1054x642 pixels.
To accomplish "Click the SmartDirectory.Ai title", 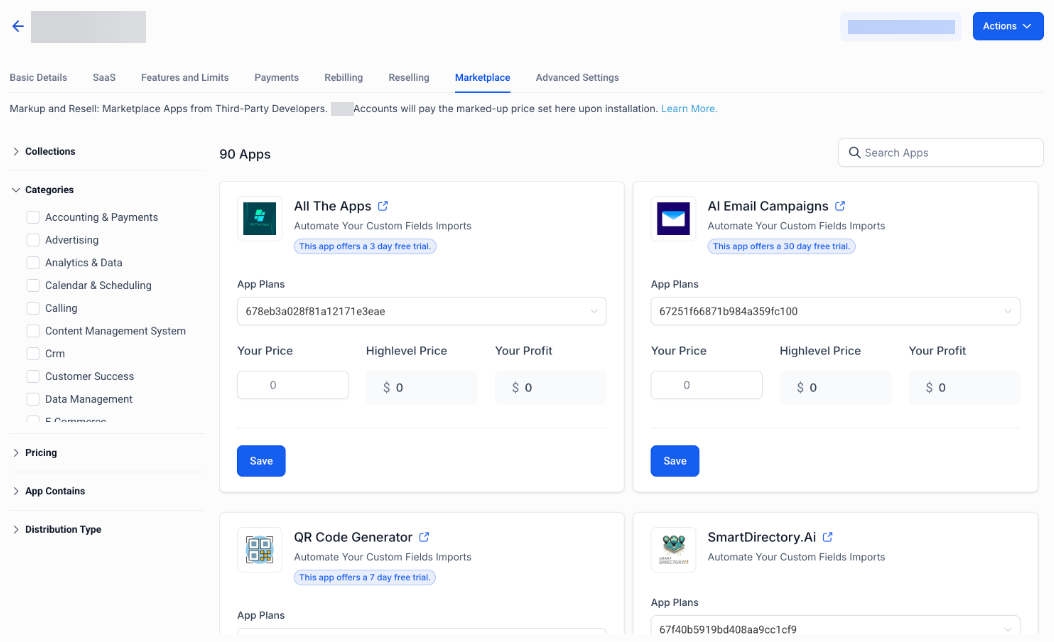I will pos(762,537).
